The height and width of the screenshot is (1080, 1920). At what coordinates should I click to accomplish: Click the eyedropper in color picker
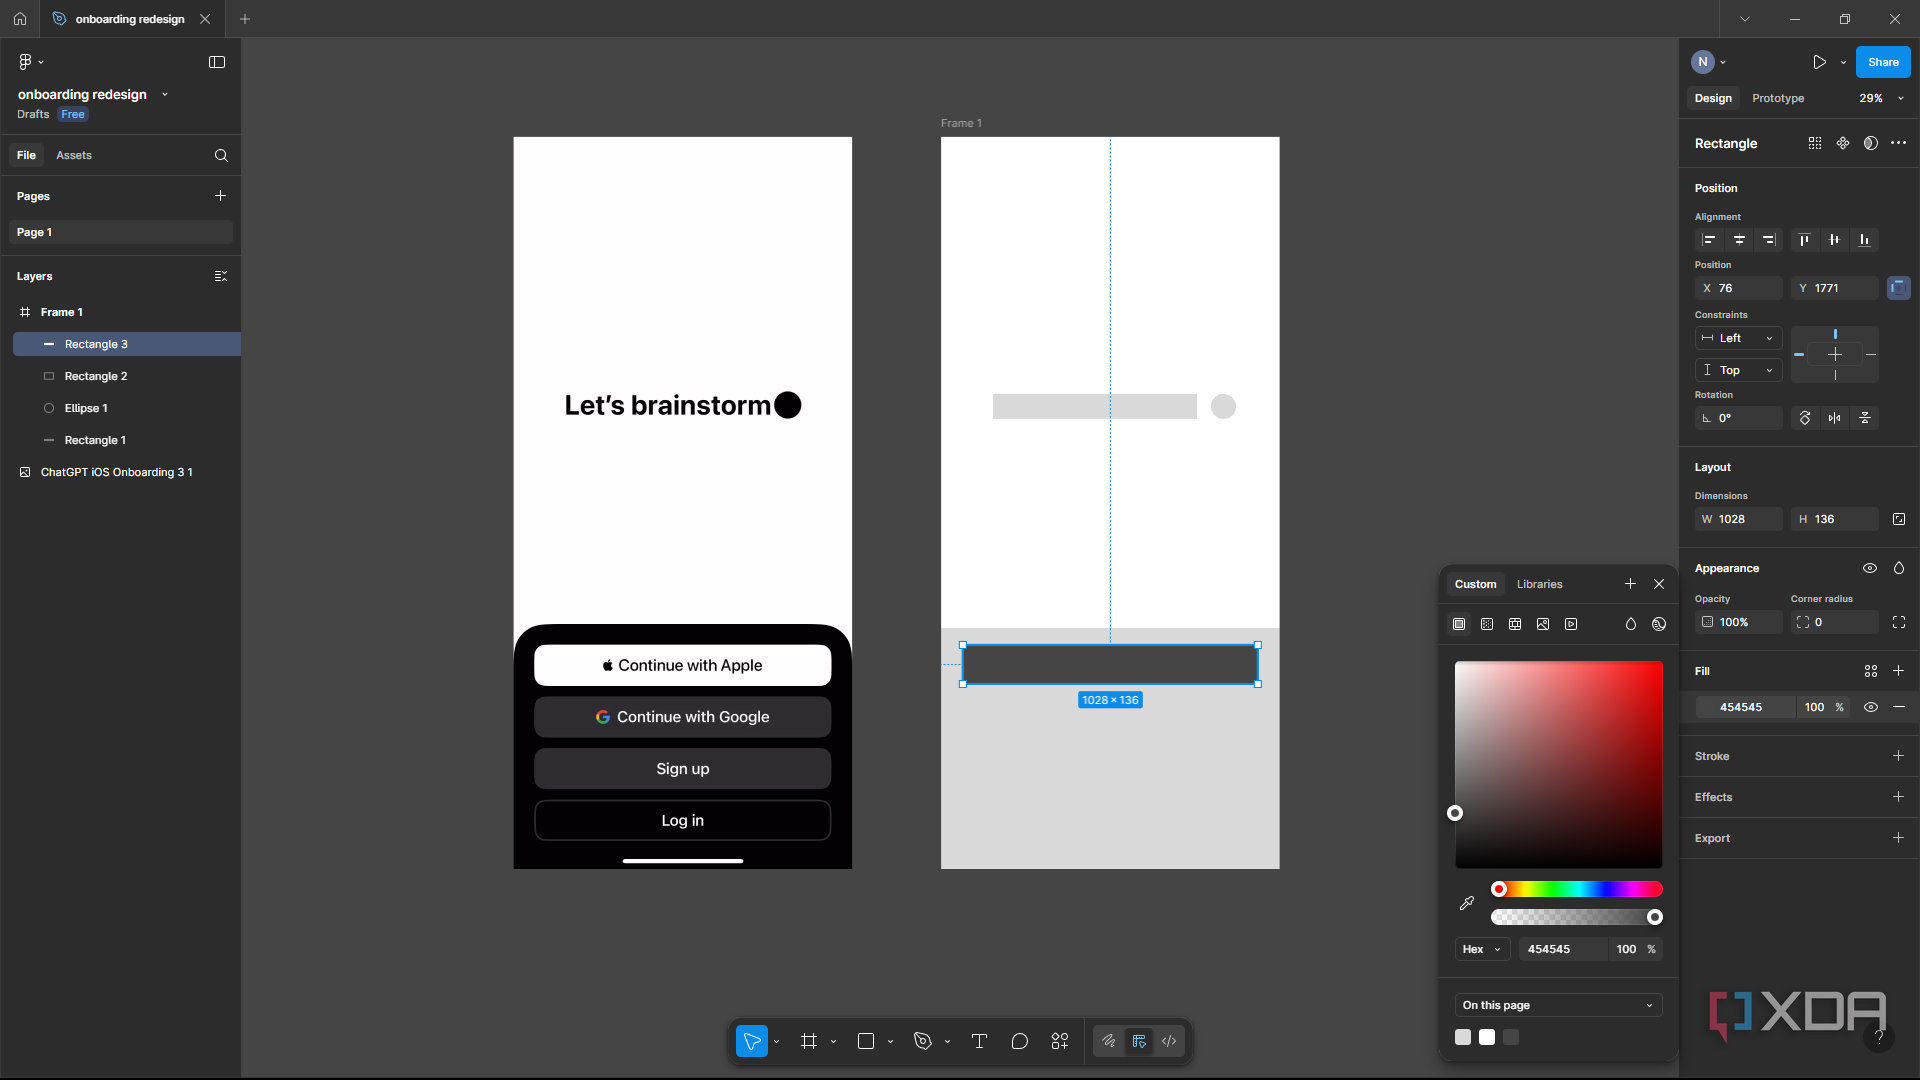(1467, 903)
